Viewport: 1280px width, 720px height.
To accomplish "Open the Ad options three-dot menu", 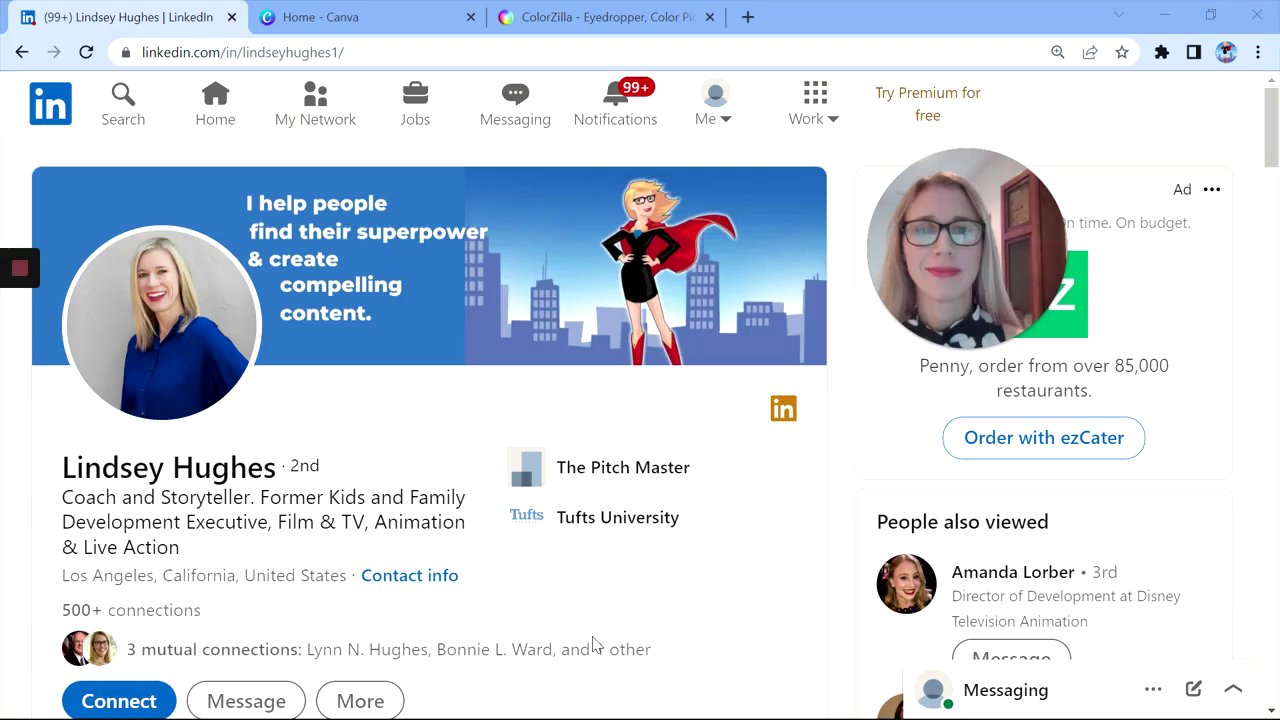I will [x=1212, y=189].
